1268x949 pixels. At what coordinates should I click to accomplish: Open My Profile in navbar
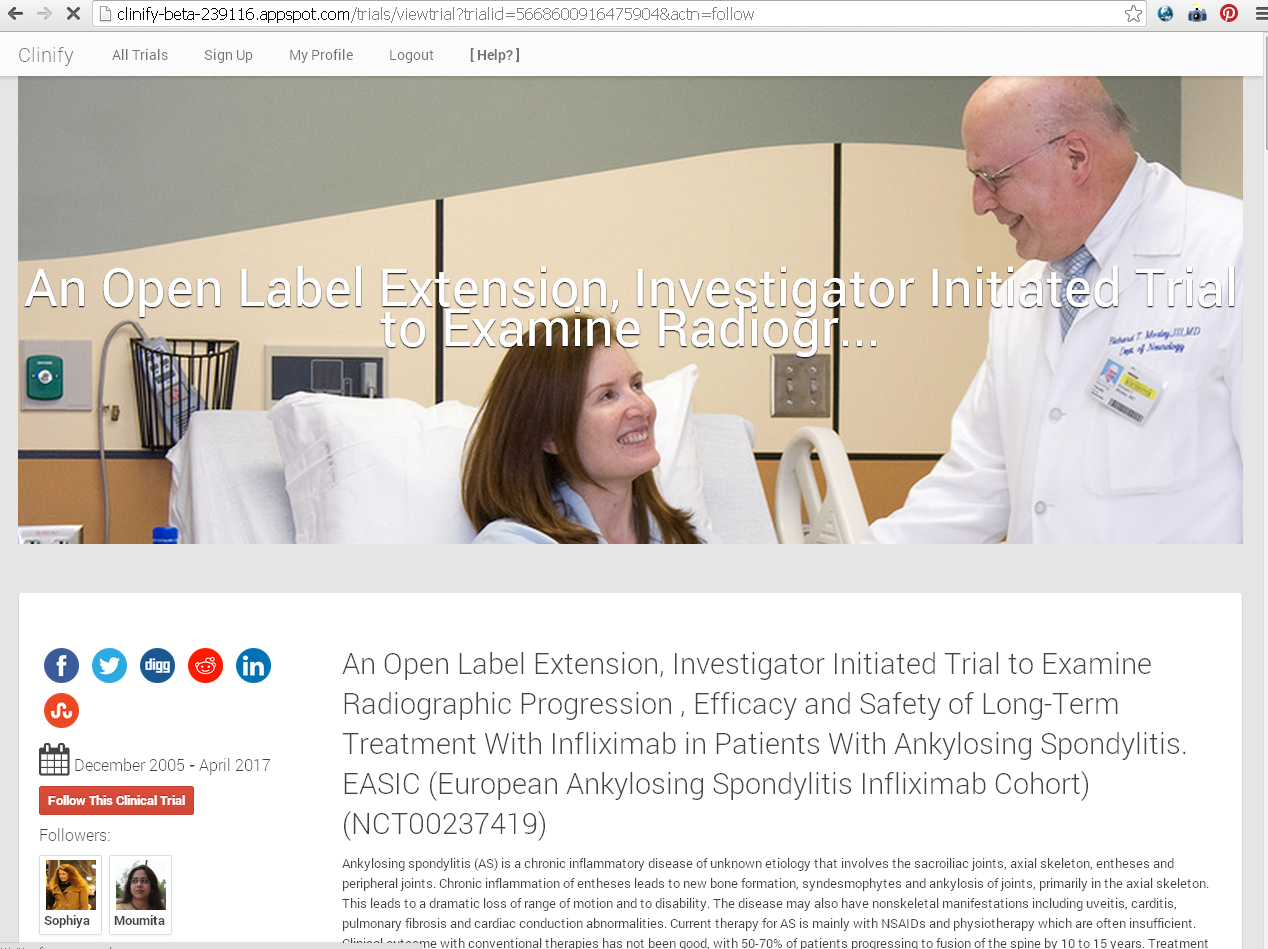(321, 55)
